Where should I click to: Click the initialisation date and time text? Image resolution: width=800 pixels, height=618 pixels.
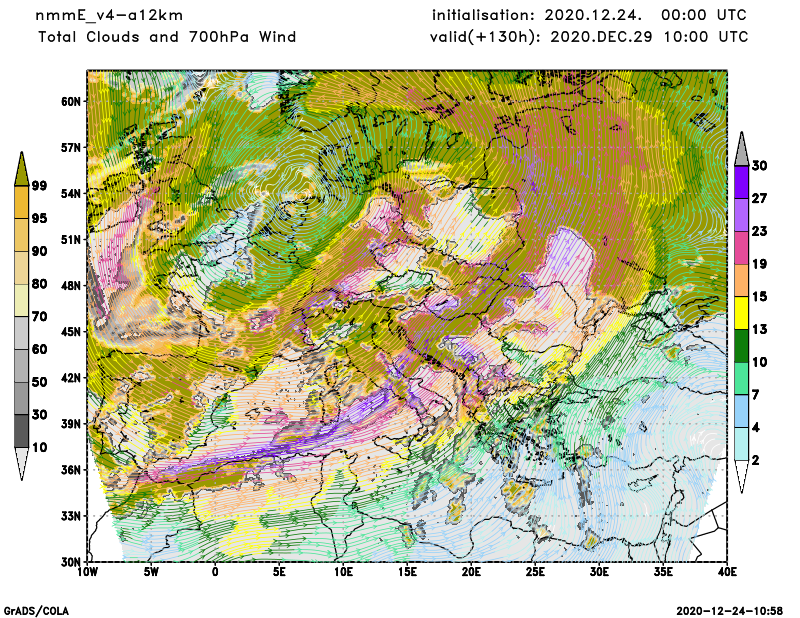[589, 16]
